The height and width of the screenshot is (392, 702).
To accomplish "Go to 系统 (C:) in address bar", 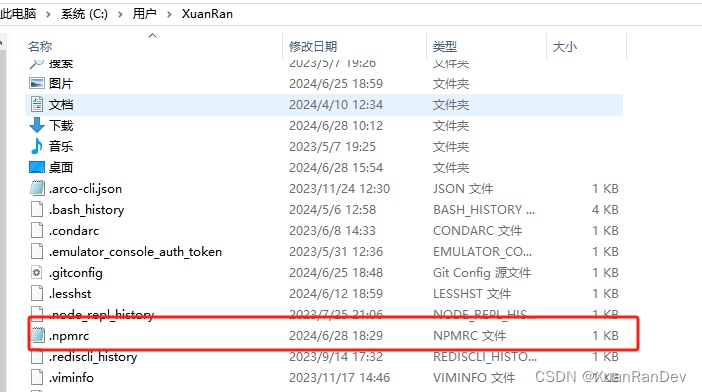I will [x=84, y=14].
